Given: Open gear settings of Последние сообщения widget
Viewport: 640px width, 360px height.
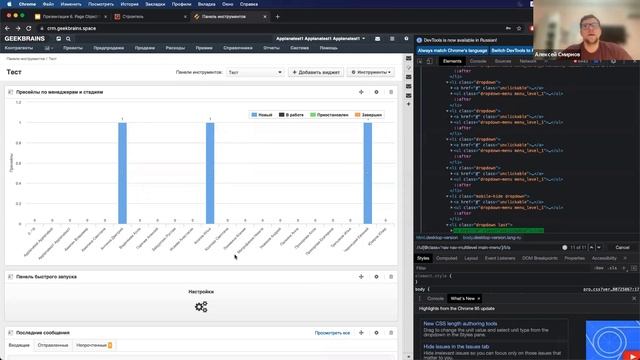Looking at the screenshot, I should coord(376,333).
